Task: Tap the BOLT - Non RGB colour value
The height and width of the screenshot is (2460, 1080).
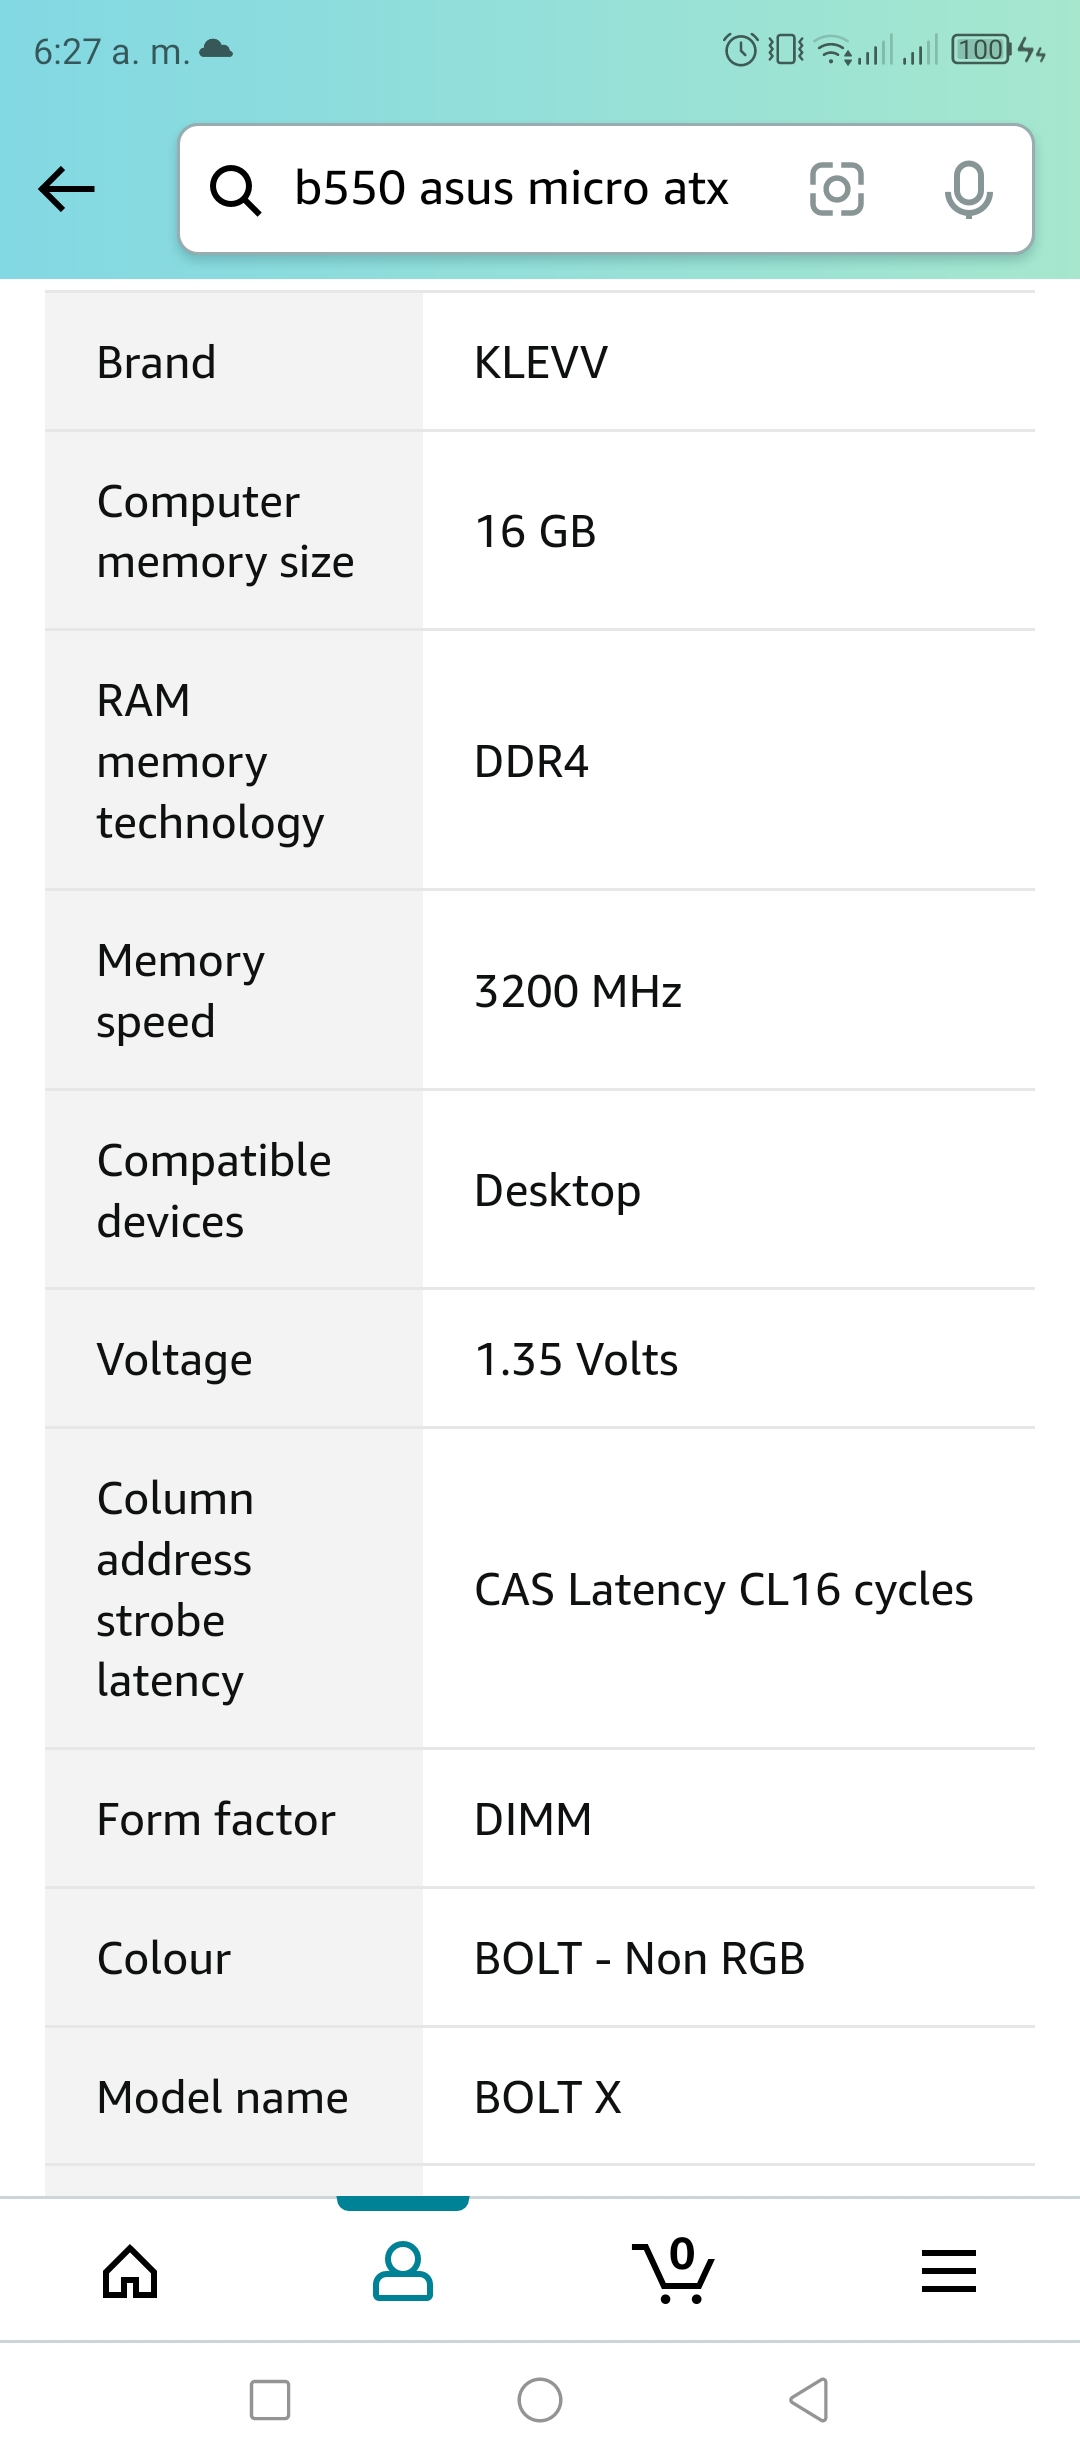Action: (x=640, y=1958)
